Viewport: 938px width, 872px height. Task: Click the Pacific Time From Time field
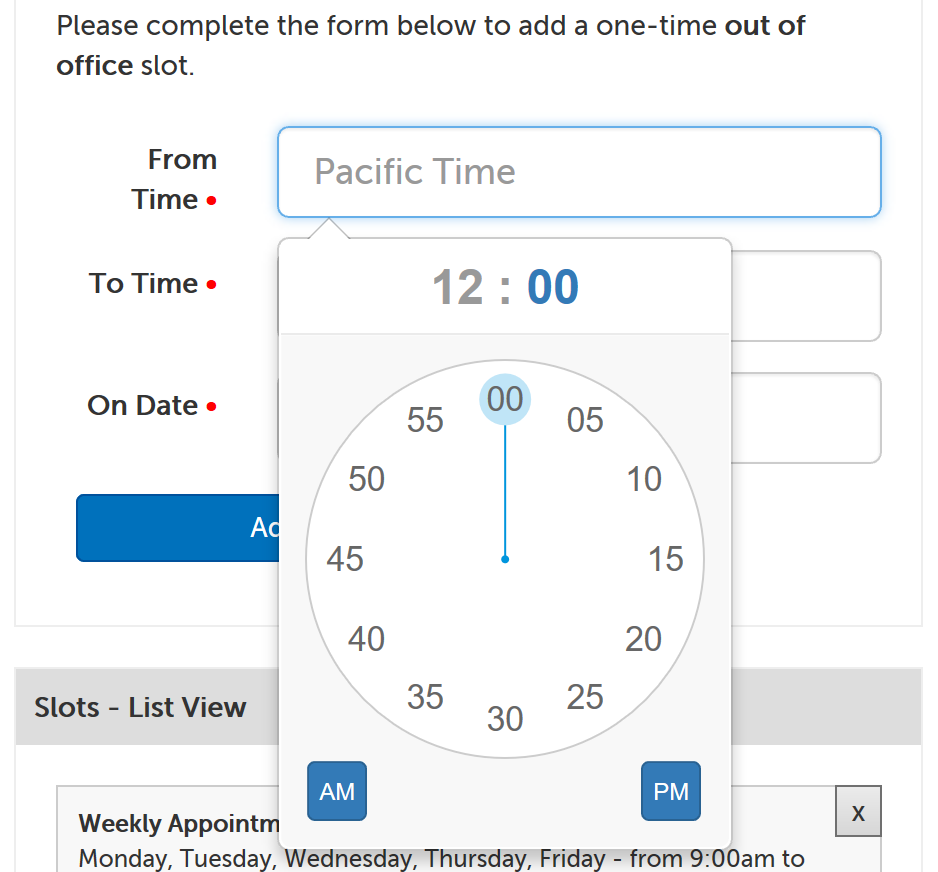[579, 172]
